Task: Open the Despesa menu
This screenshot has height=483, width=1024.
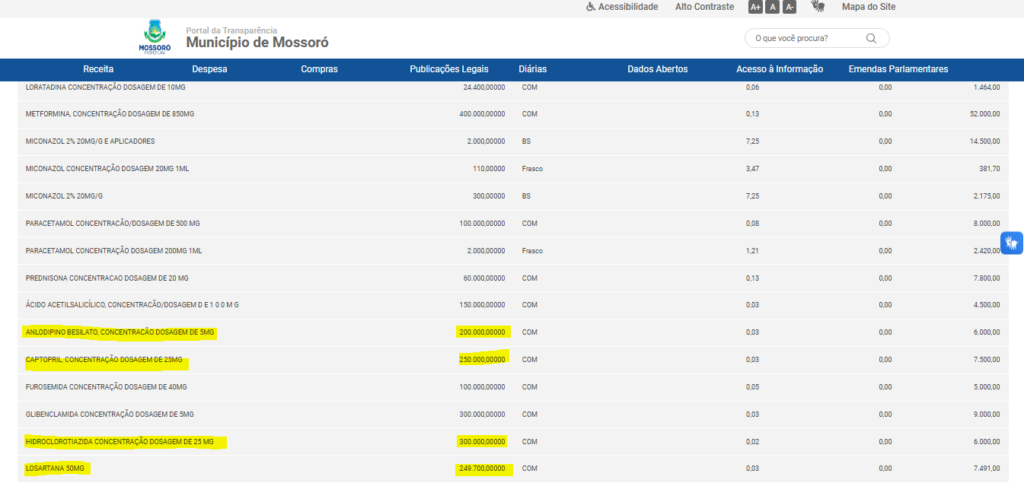Action: pyautogui.click(x=209, y=69)
